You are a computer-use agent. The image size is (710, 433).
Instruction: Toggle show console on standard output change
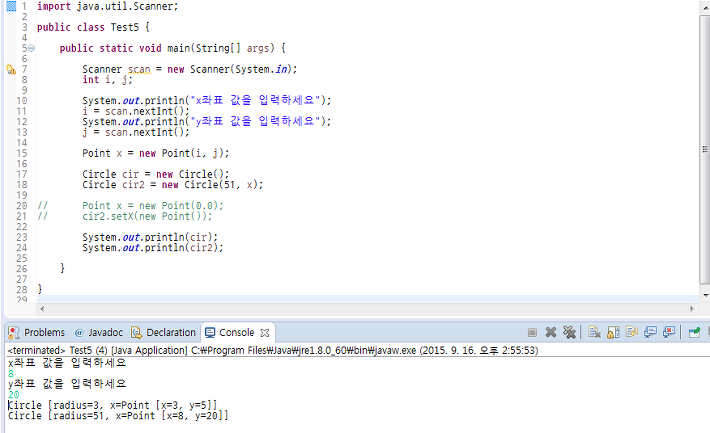coord(650,332)
